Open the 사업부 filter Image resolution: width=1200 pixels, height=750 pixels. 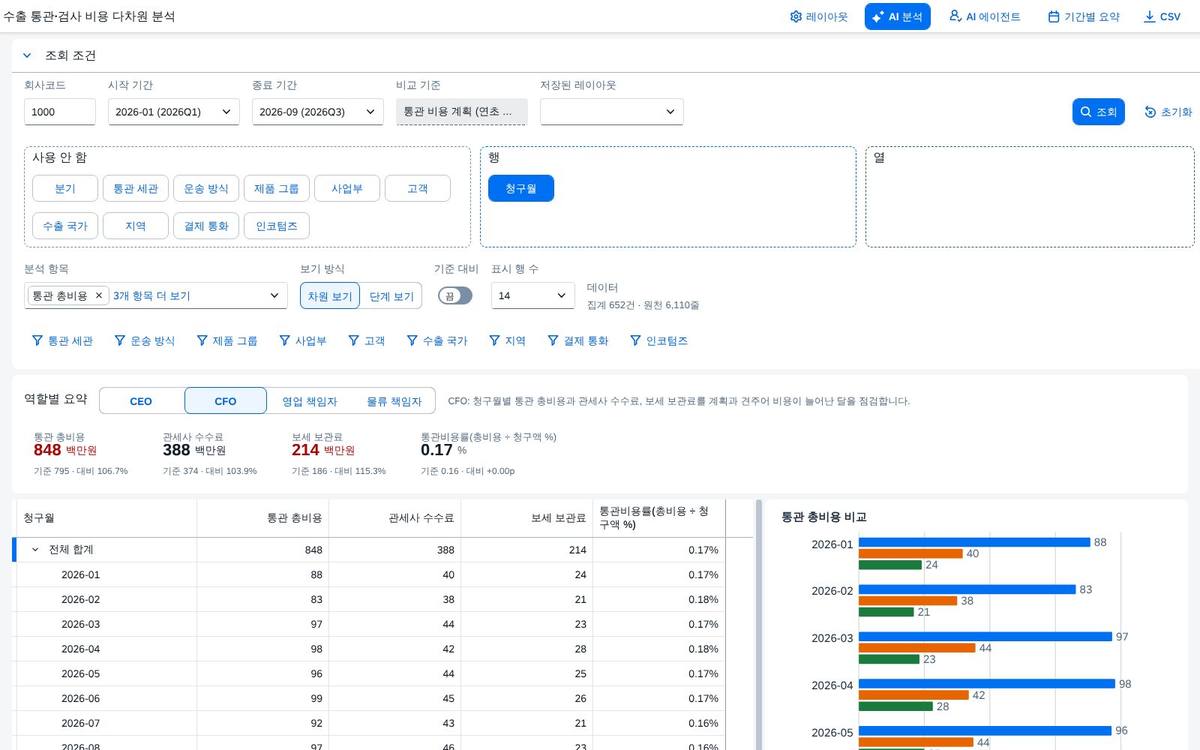(303, 341)
